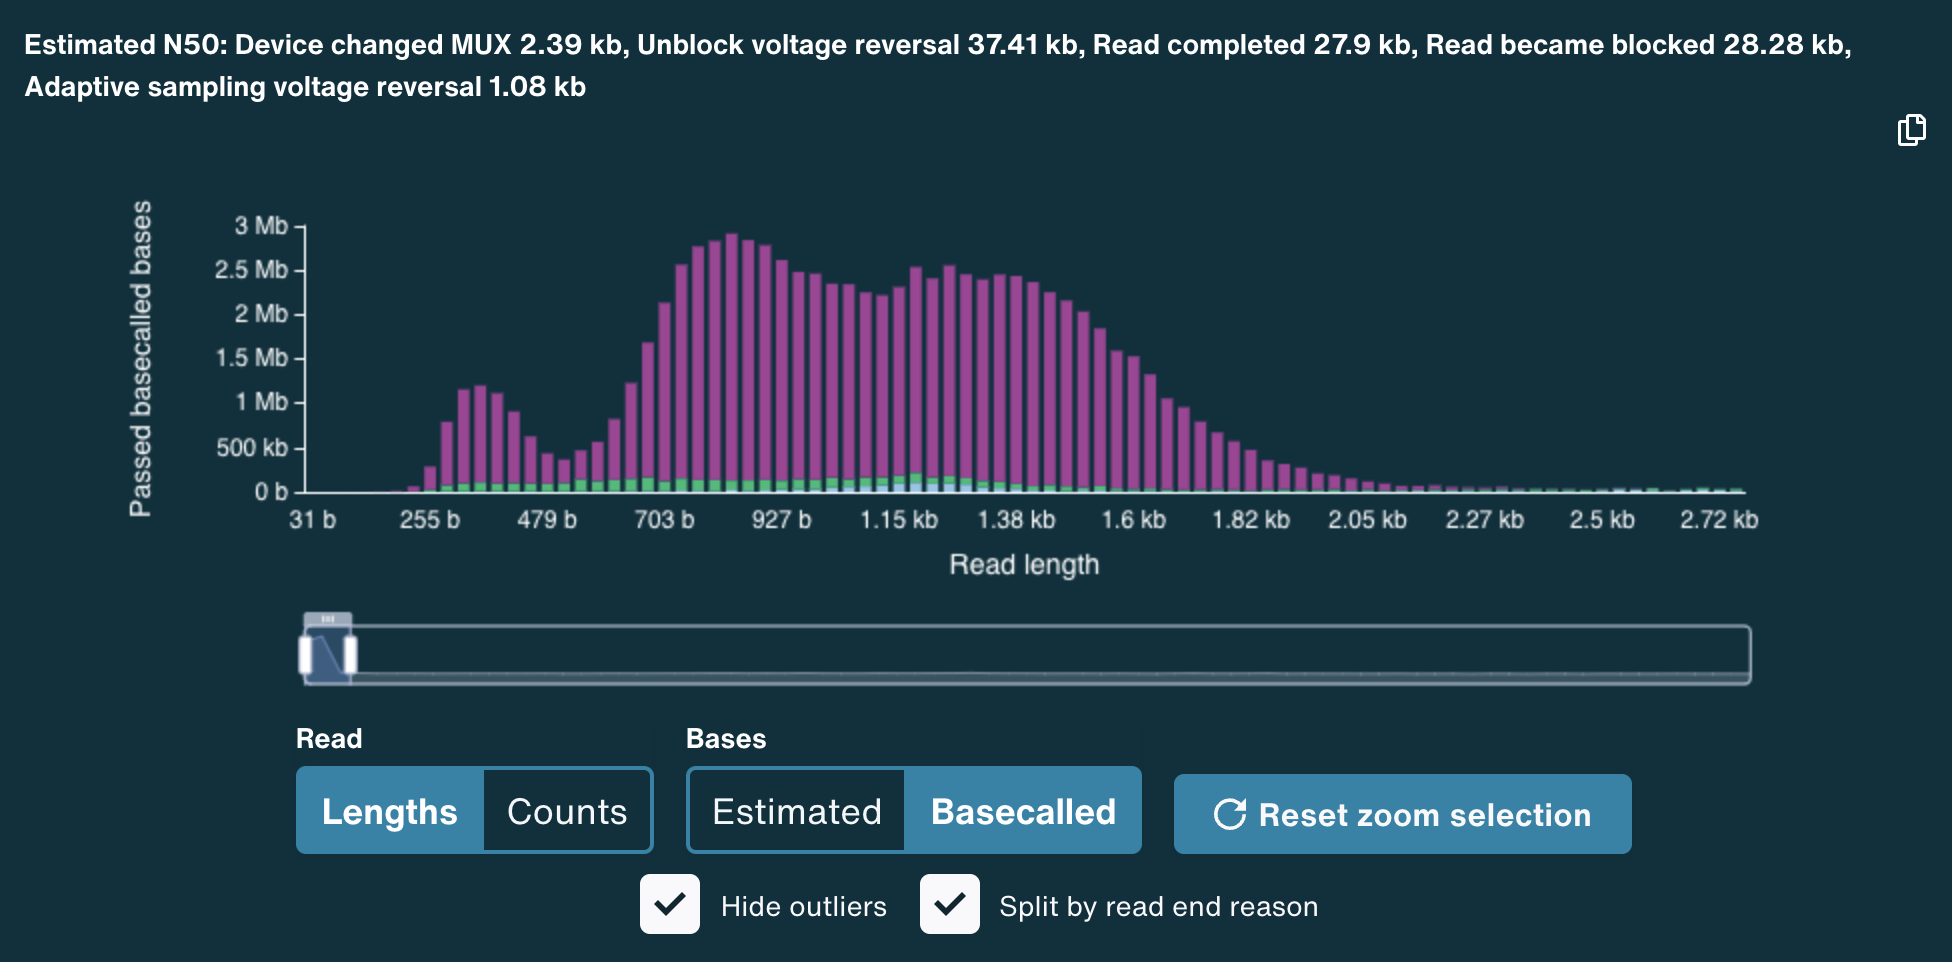Select Estimated bases mode
The width and height of the screenshot is (1952, 962).
pyautogui.click(x=797, y=811)
